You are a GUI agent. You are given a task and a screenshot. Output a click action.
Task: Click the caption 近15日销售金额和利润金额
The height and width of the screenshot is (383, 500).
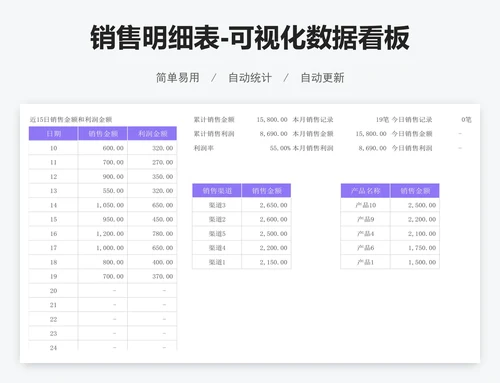[x=71, y=120]
